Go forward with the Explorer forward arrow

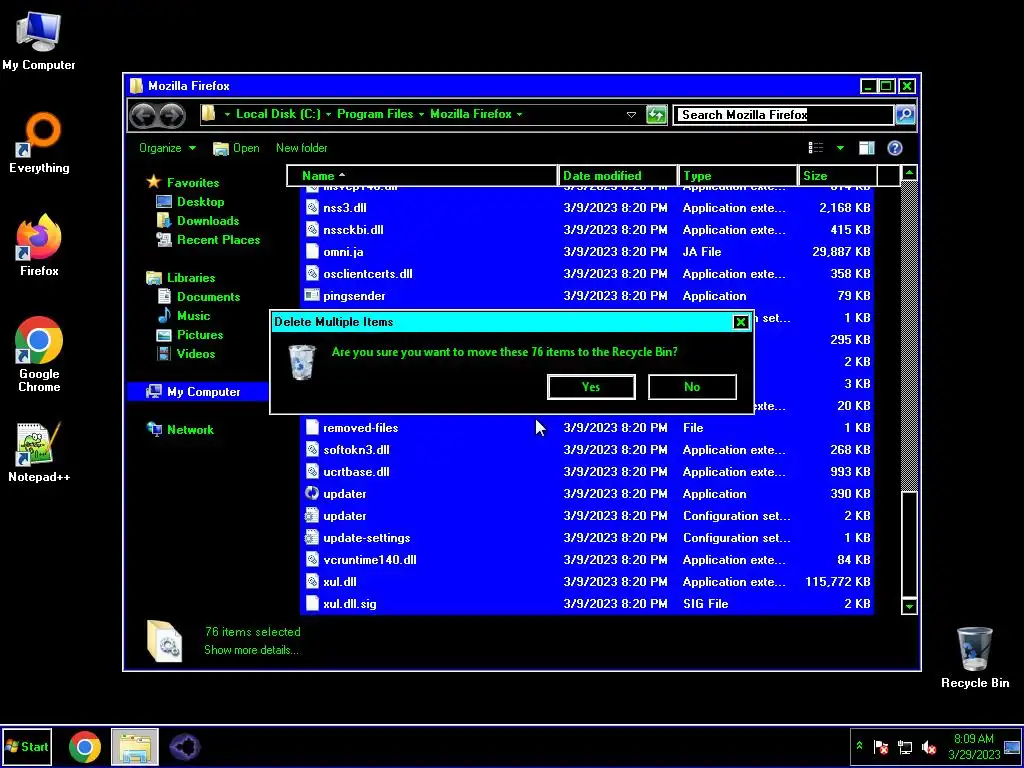coord(172,116)
